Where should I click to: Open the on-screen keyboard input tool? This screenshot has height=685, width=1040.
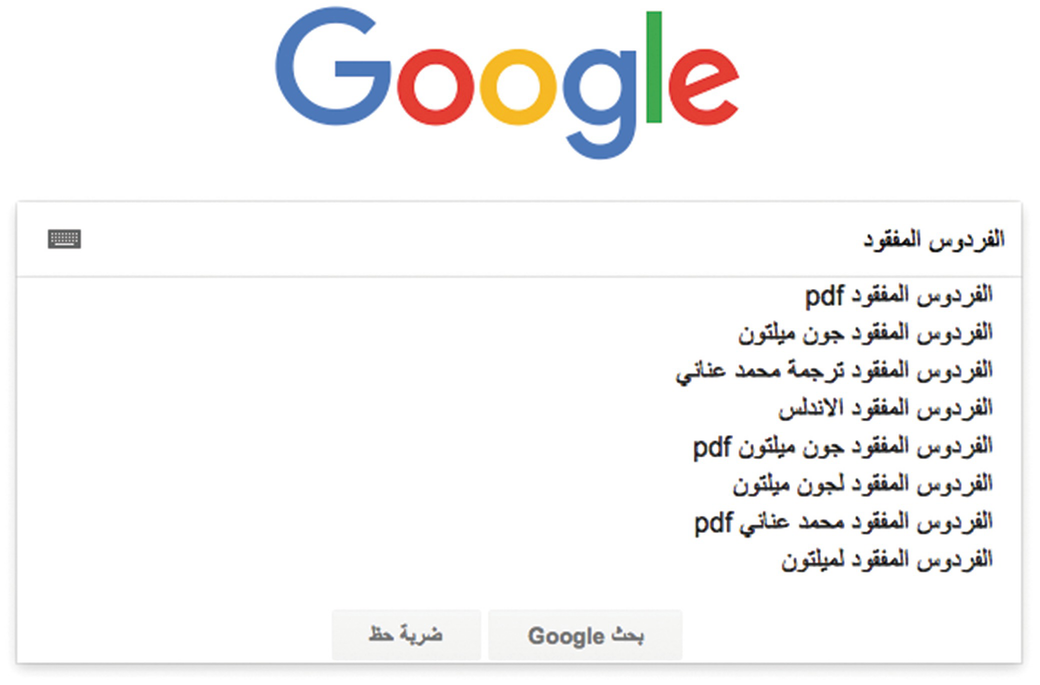64,239
